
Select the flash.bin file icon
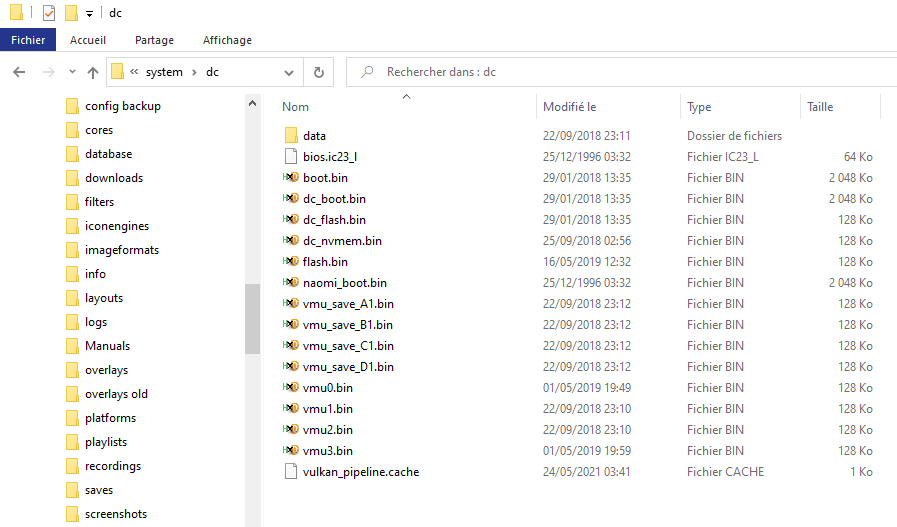[291, 261]
